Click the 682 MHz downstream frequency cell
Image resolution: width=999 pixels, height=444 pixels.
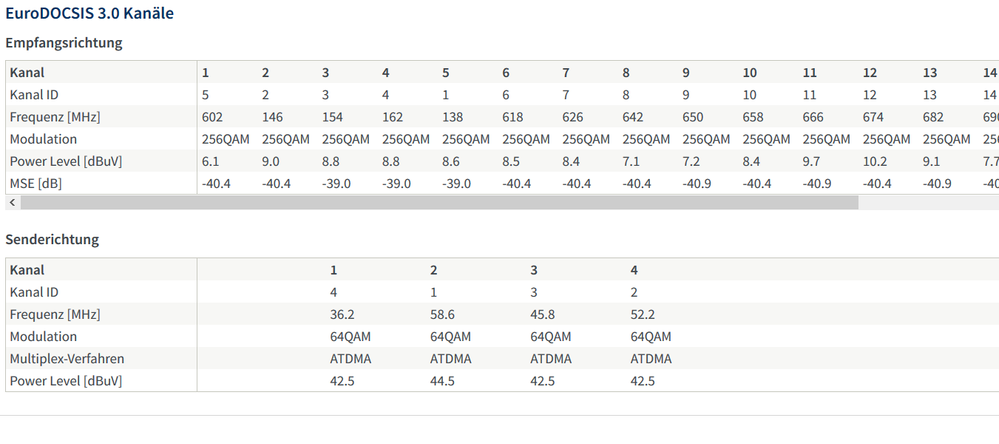(x=934, y=117)
